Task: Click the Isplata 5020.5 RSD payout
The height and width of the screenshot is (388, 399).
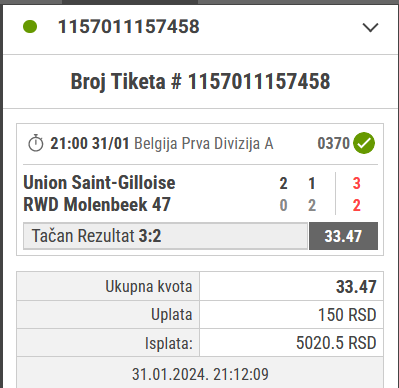Action: tap(336, 343)
